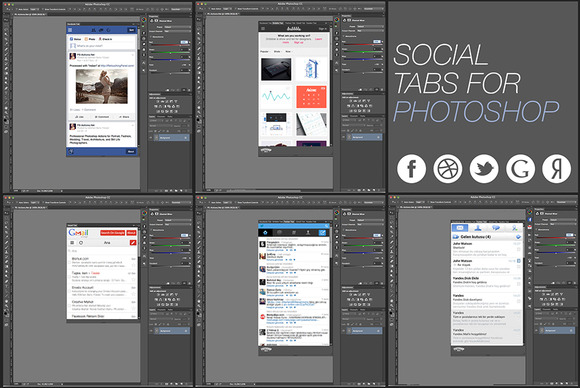
Task: Toggle Background layer visibility beside Facebook panel
Action: (x=151, y=138)
